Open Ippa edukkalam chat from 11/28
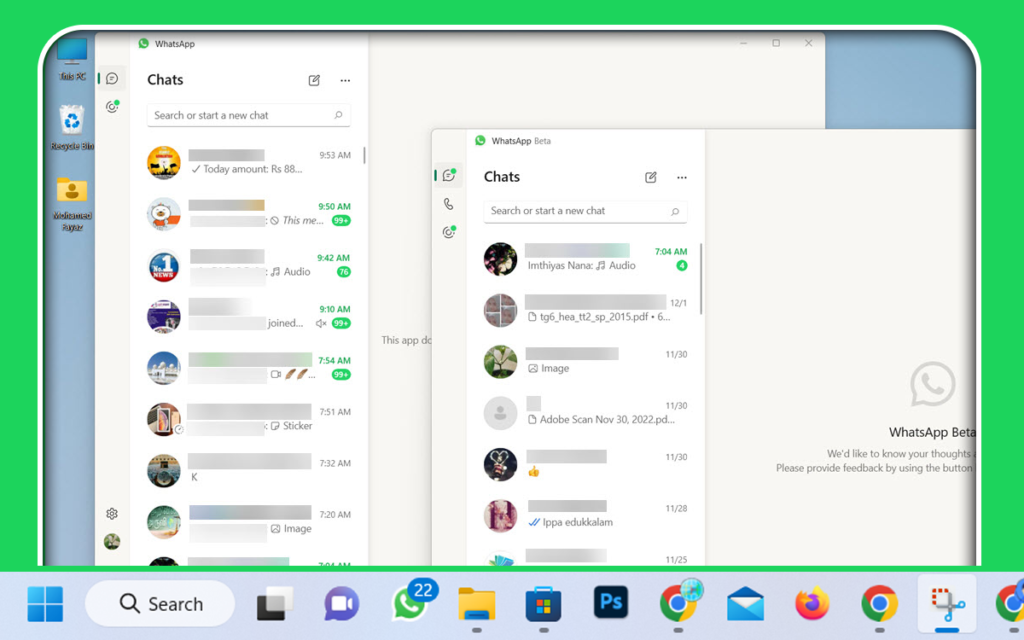 pos(585,515)
